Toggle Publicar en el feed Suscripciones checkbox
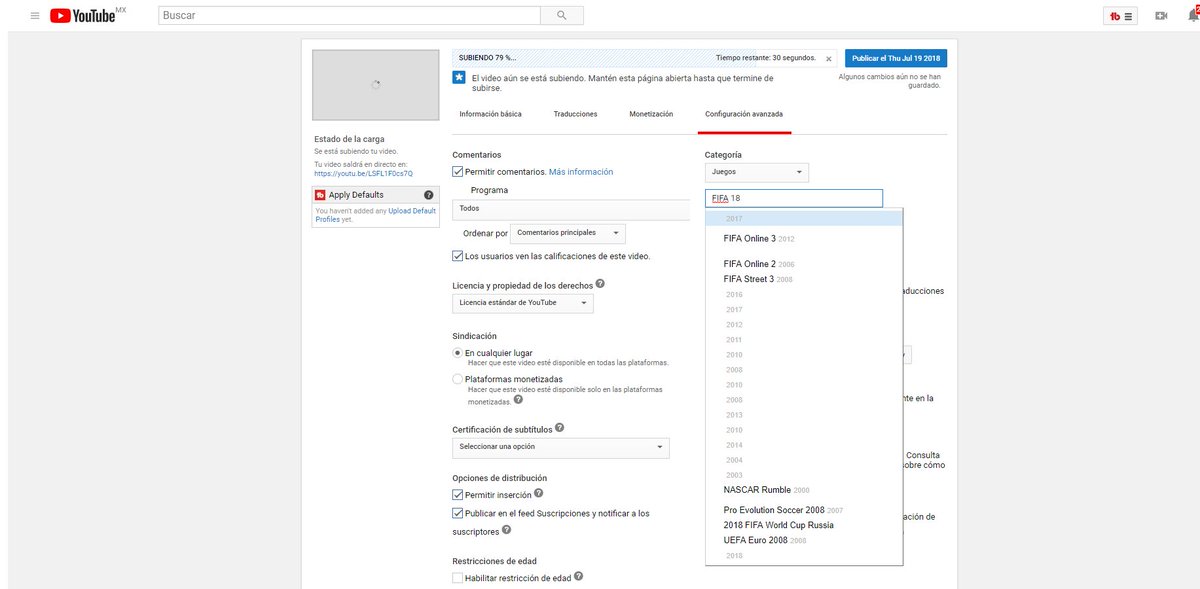Screen dimensions: 1200x589 click(x=458, y=514)
